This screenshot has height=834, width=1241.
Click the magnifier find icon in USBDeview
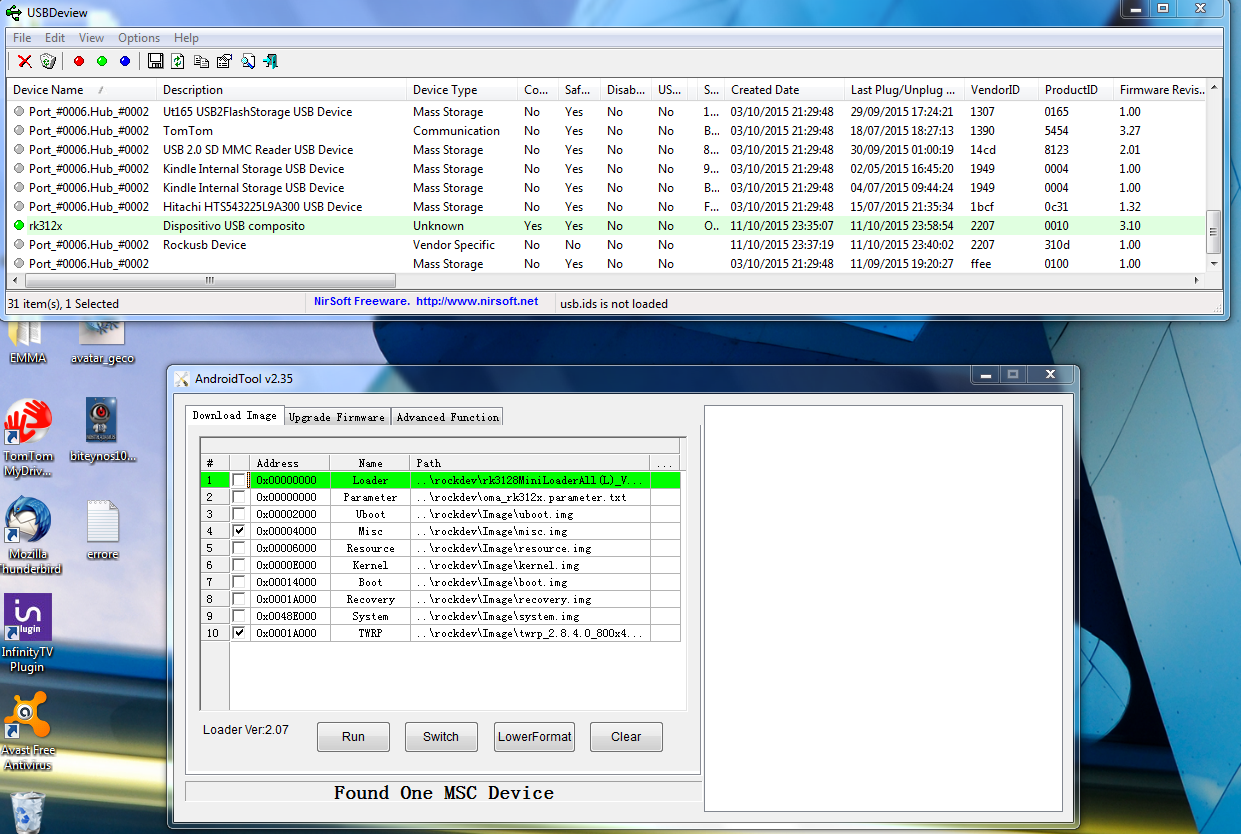[247, 62]
